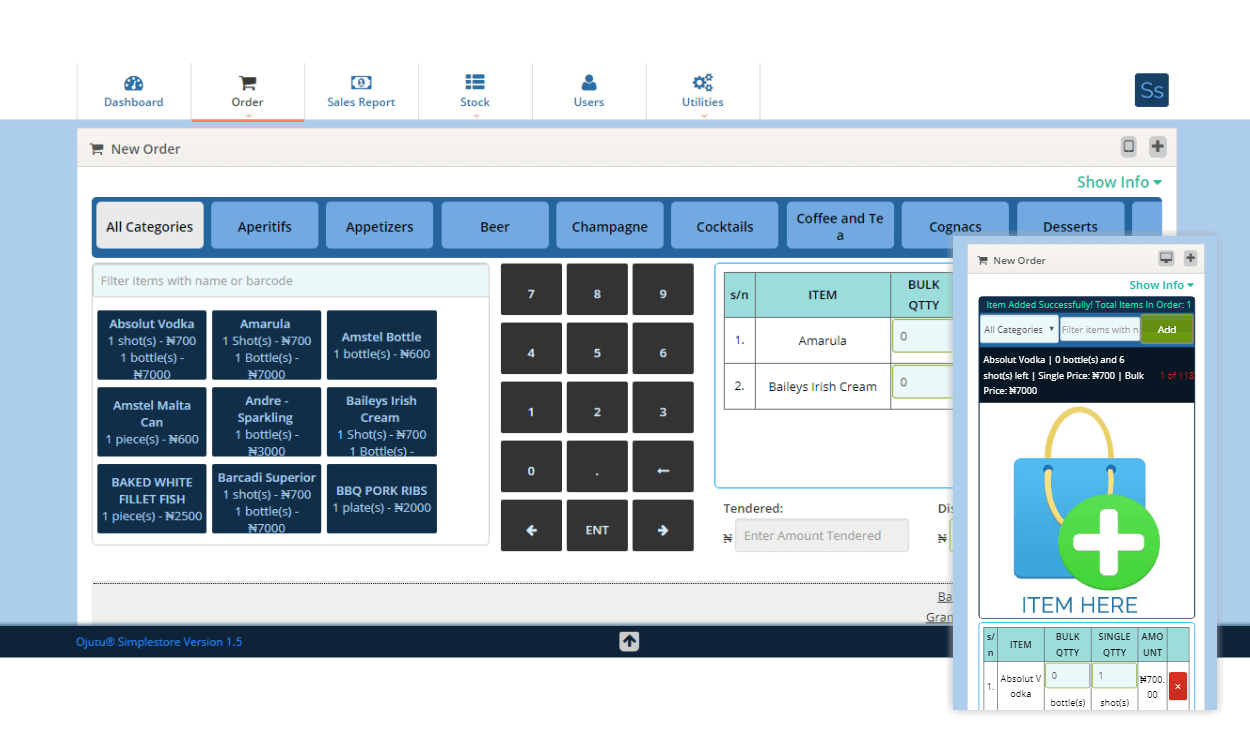Select the BBQ PORK RIBS item
Image resolution: width=1250 pixels, height=750 pixels.
[382, 498]
